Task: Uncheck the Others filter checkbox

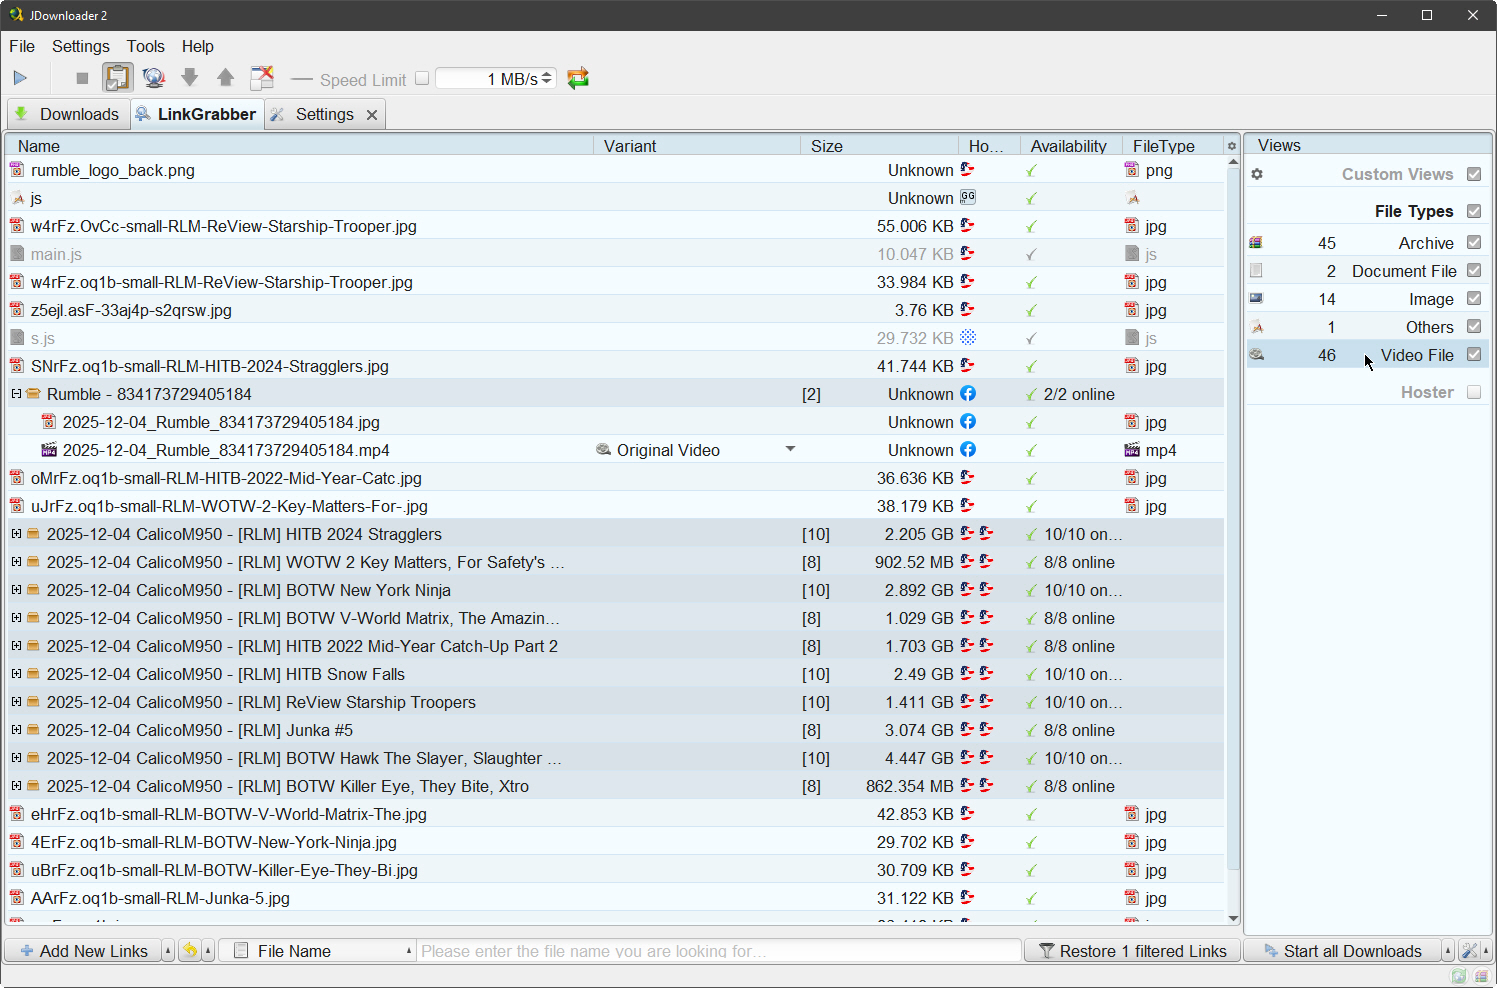Action: [x=1474, y=327]
